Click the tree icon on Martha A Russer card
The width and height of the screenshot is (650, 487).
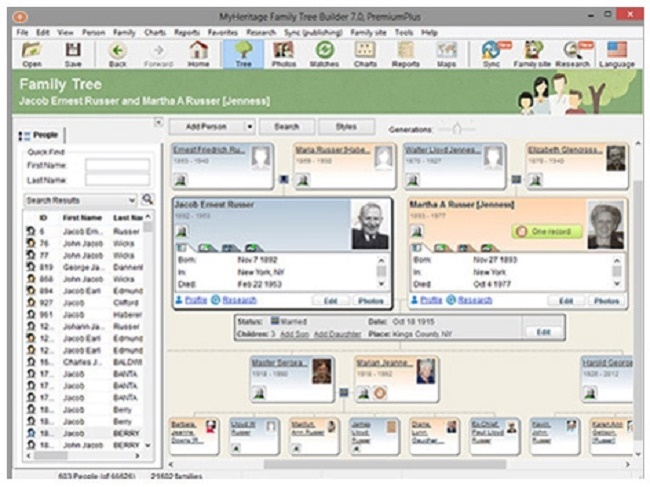point(417,231)
